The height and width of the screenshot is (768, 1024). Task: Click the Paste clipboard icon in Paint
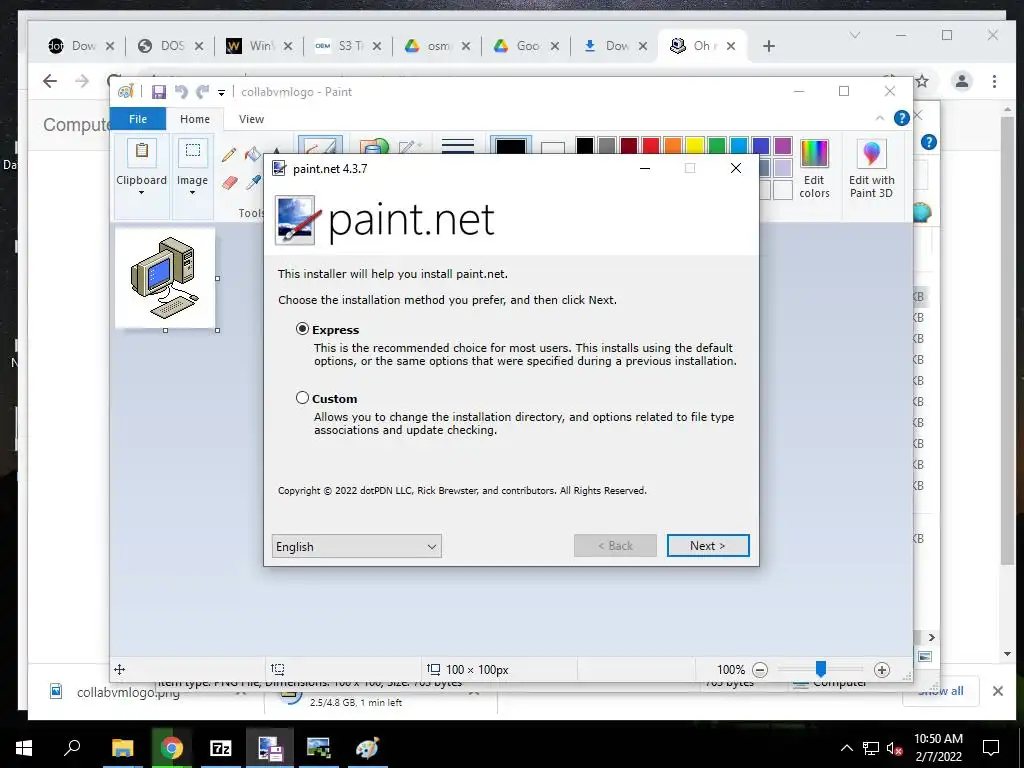pyautogui.click(x=141, y=152)
